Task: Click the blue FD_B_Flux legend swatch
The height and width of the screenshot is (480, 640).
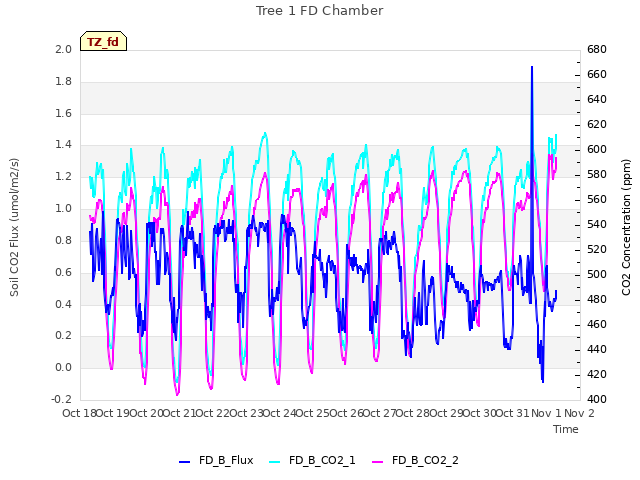Action: (x=184, y=462)
